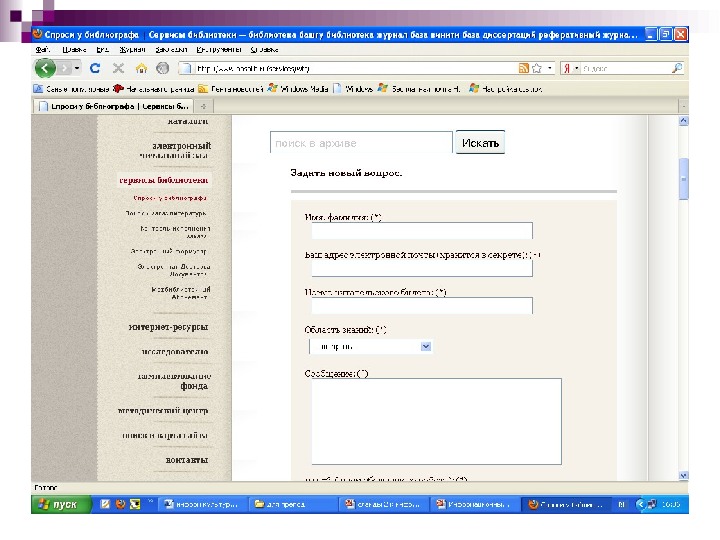This screenshot has width=720, height=540.
Task: Click the page scrollbar down arrow
Action: tap(684, 476)
